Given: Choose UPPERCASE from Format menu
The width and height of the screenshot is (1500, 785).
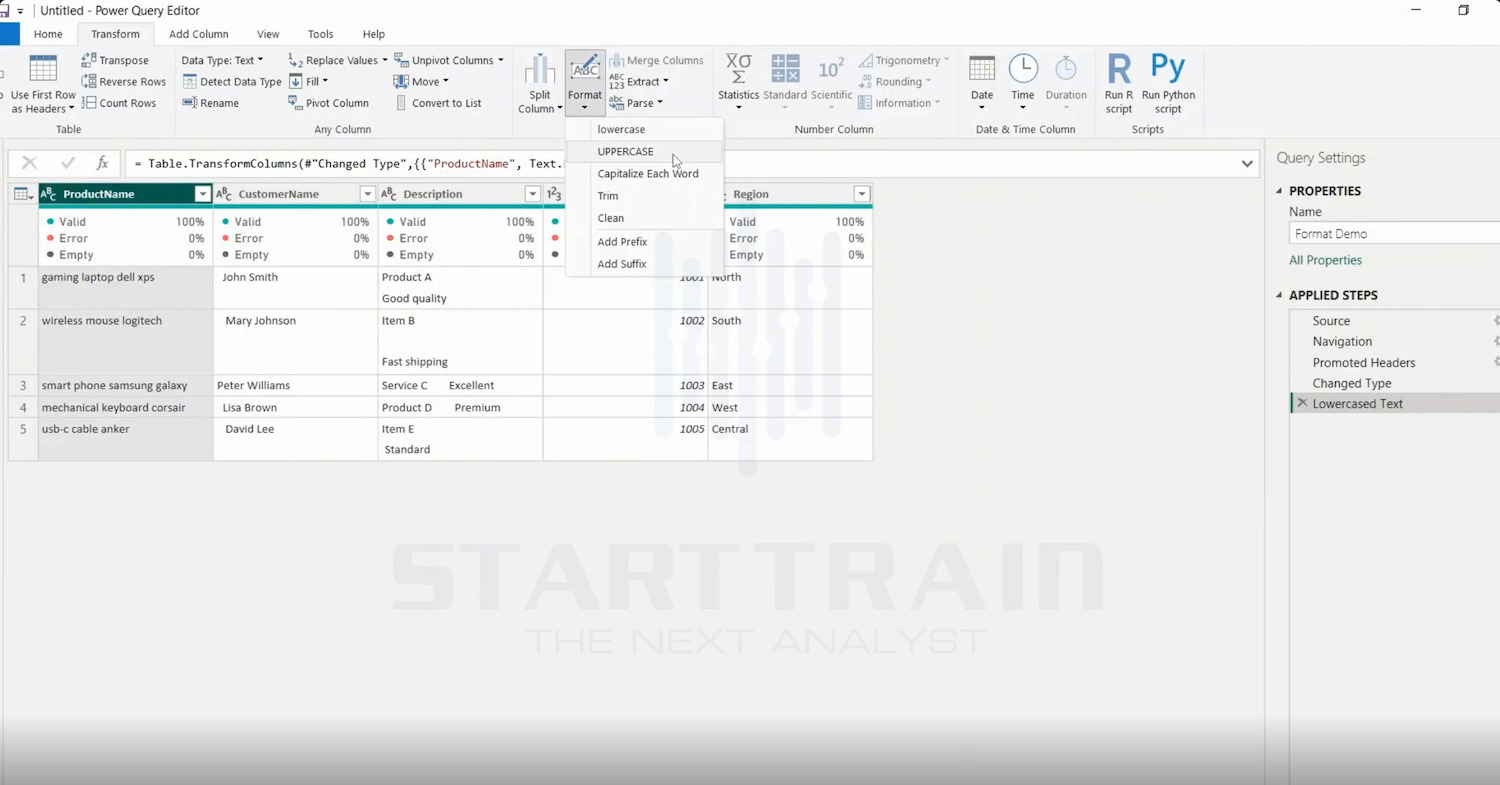Looking at the screenshot, I should click(644, 152).
